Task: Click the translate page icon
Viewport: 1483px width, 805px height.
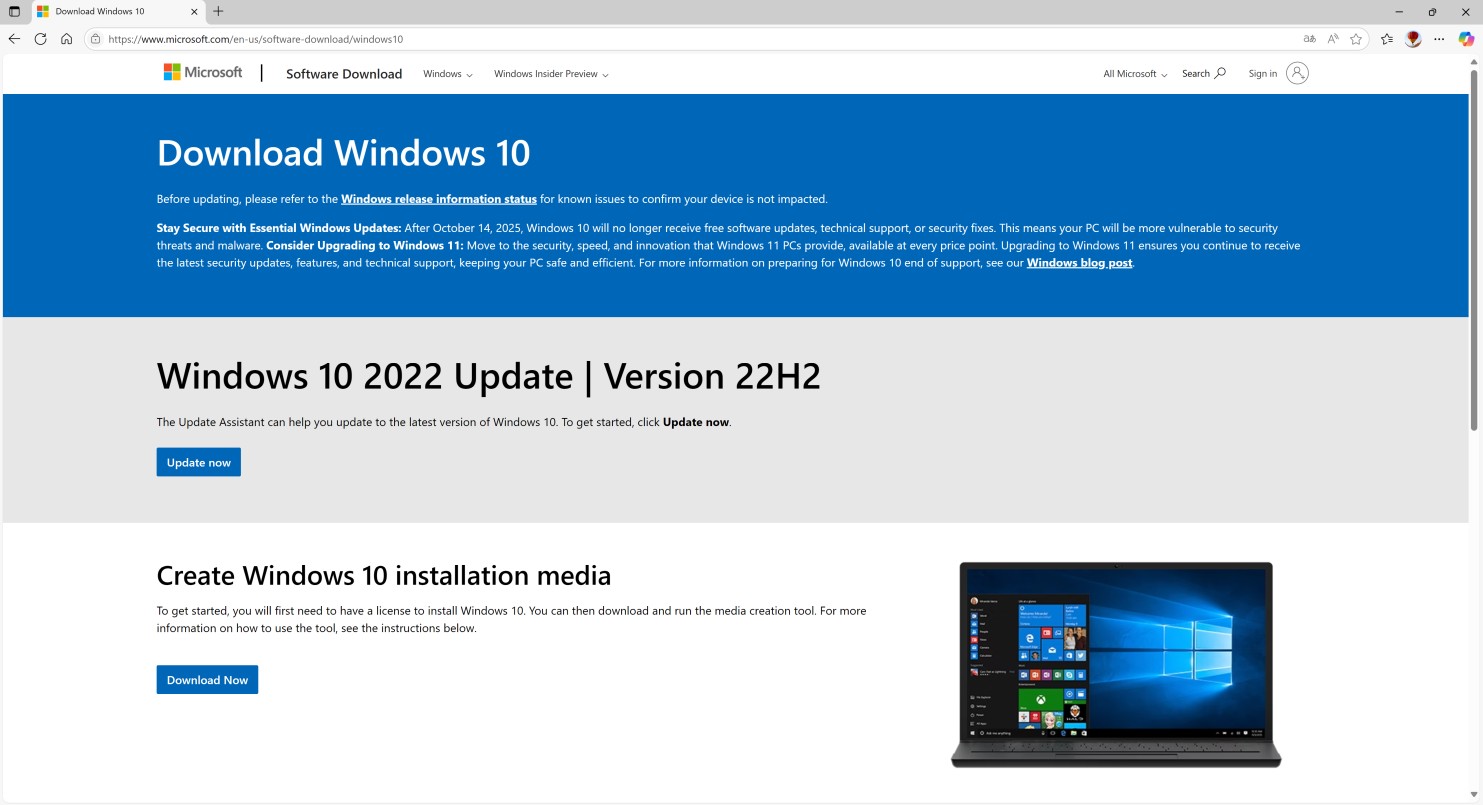Action: click(1310, 39)
